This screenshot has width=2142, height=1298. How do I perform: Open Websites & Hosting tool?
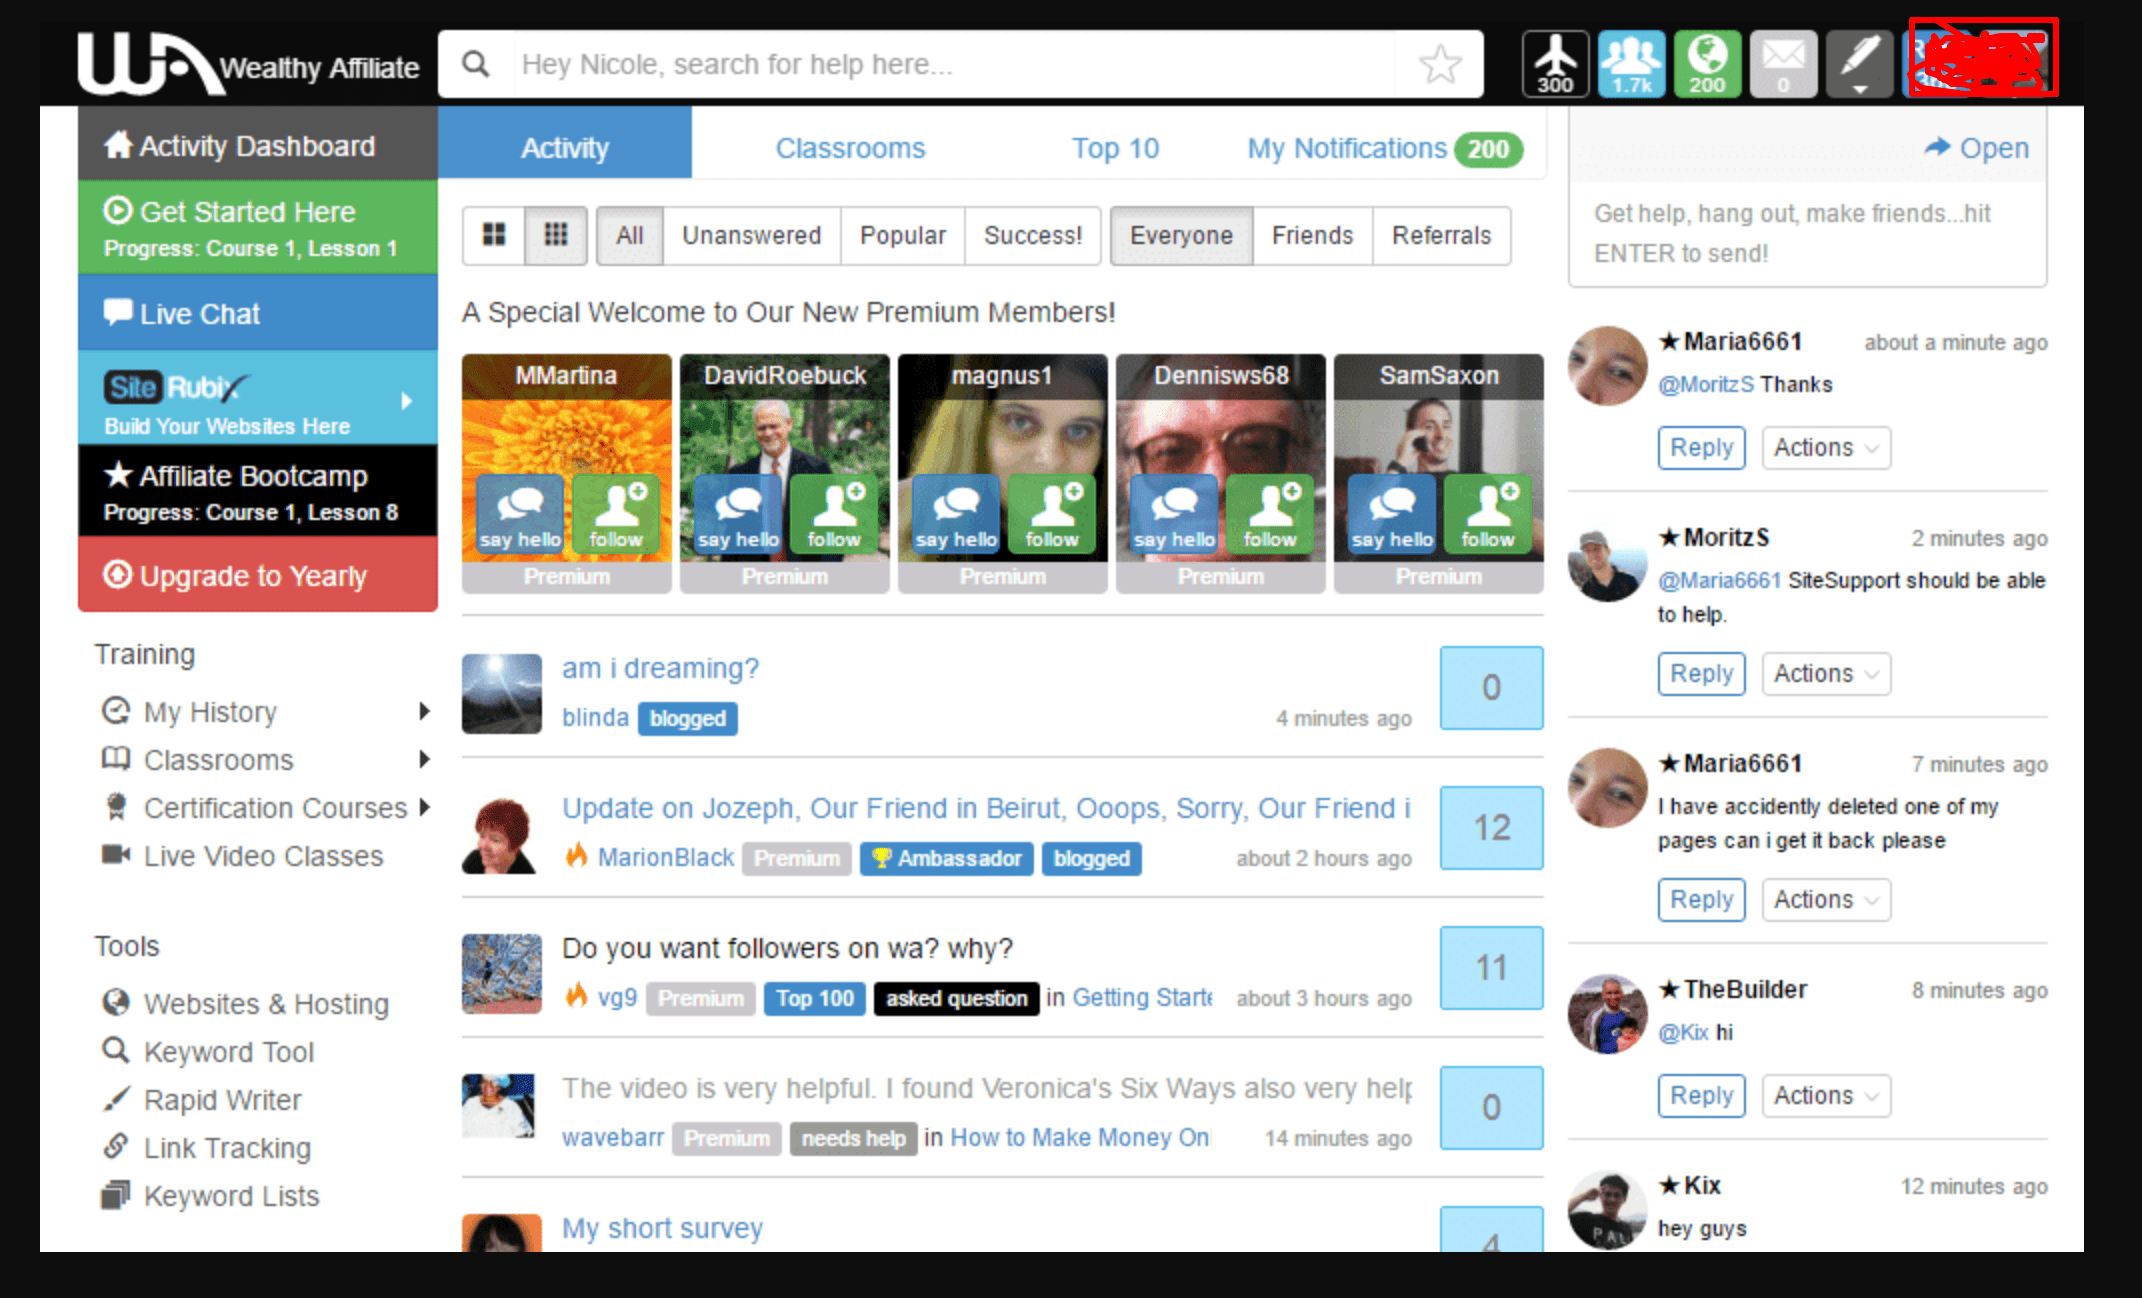(246, 1003)
